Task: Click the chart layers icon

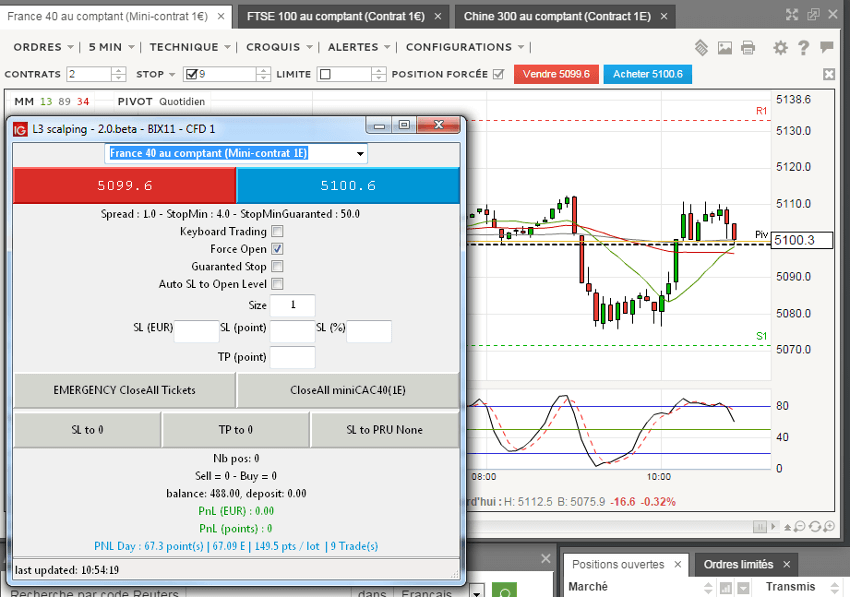Action: pyautogui.click(x=701, y=47)
